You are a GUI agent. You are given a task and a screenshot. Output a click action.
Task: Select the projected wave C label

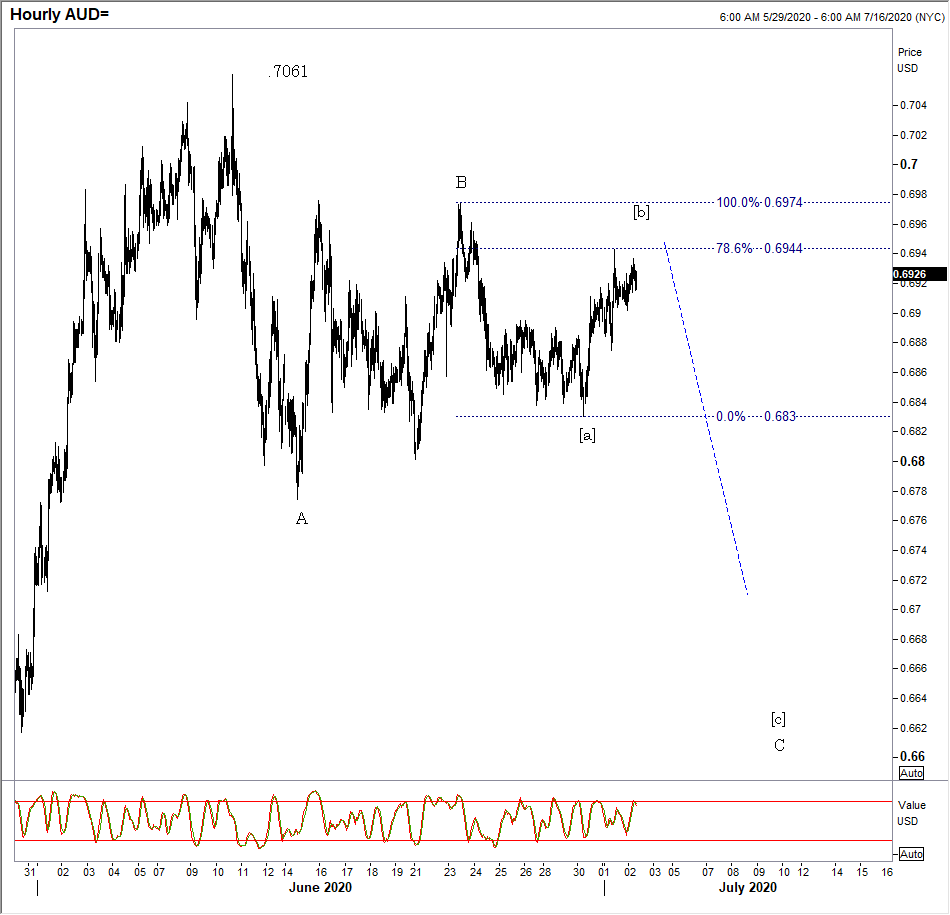pyautogui.click(x=779, y=745)
